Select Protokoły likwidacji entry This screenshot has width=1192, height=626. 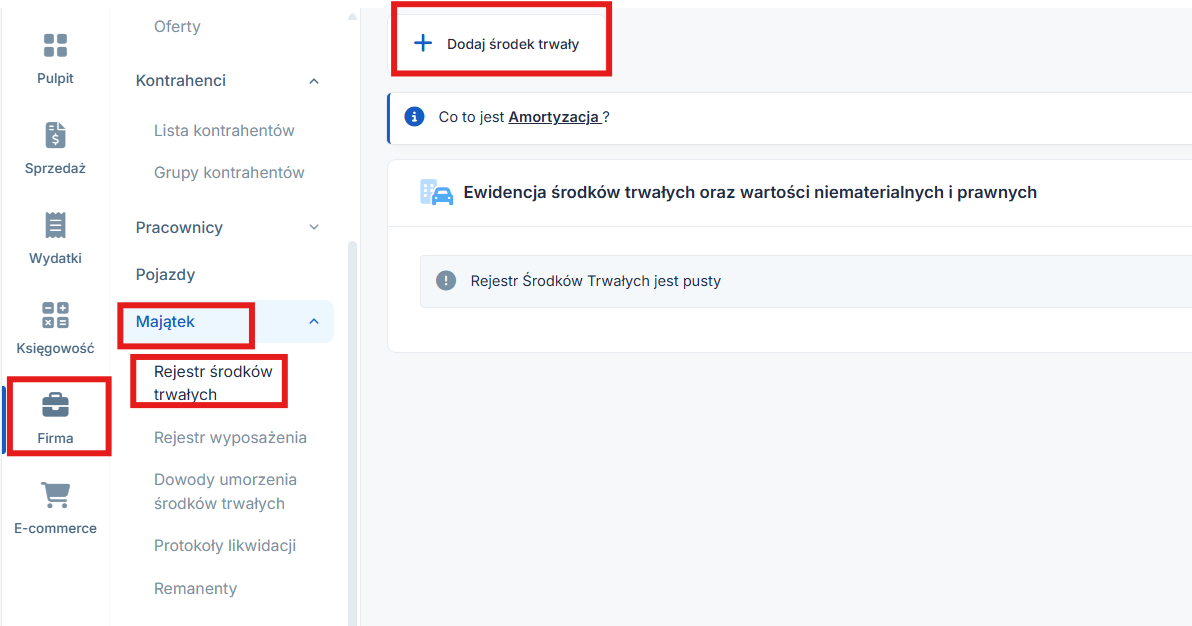225,546
